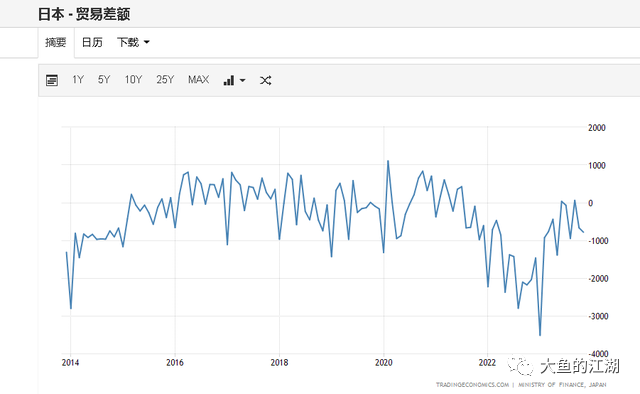Click the 2016 x-axis label
Viewport: 640px width, 394px height.
[175, 363]
